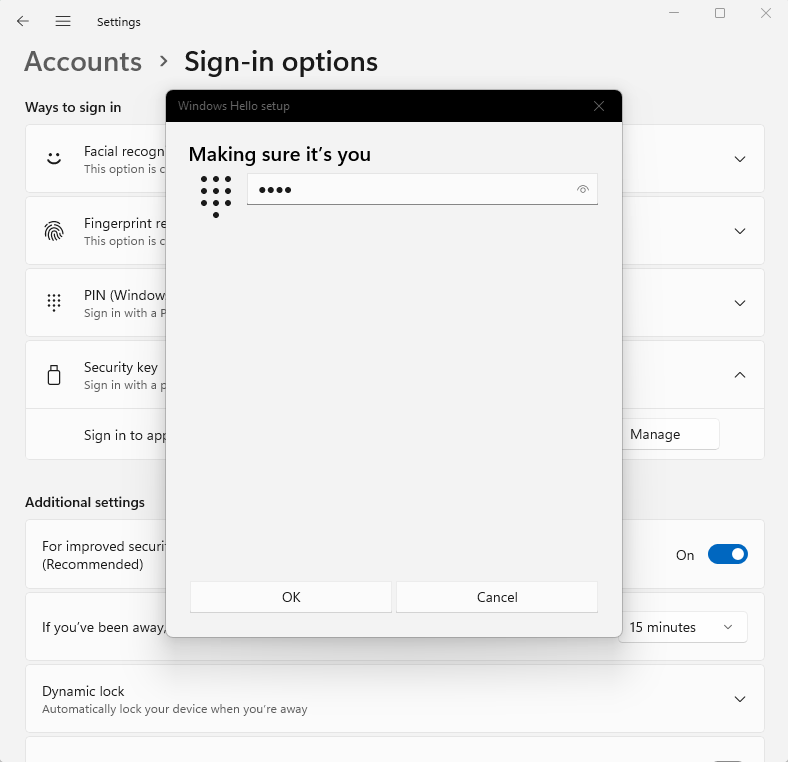Screen dimensions: 788x762
Task: Close the Windows Hello setup dialog
Action: click(x=599, y=106)
